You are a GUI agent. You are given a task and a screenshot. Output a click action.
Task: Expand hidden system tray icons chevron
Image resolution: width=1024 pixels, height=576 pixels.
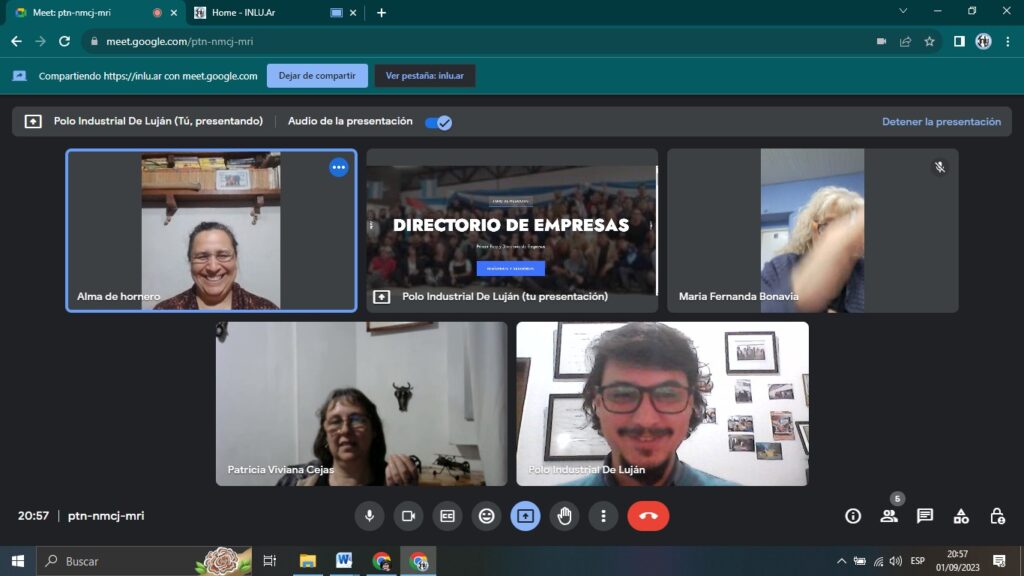pos(841,561)
